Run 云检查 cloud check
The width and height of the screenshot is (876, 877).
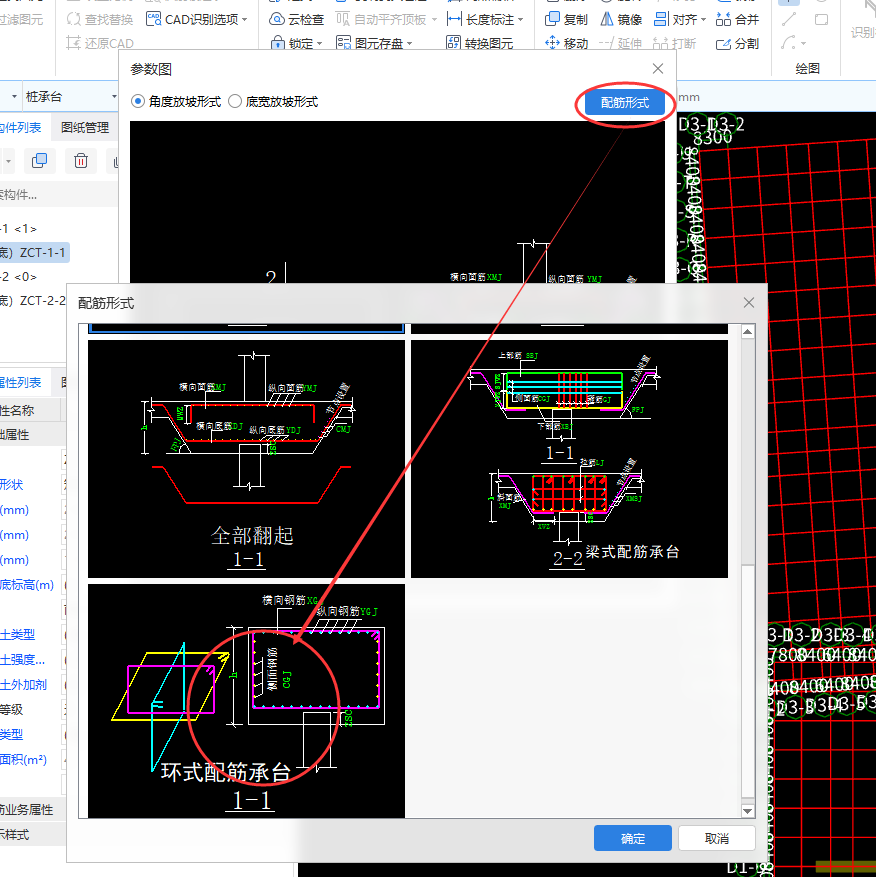pos(296,20)
